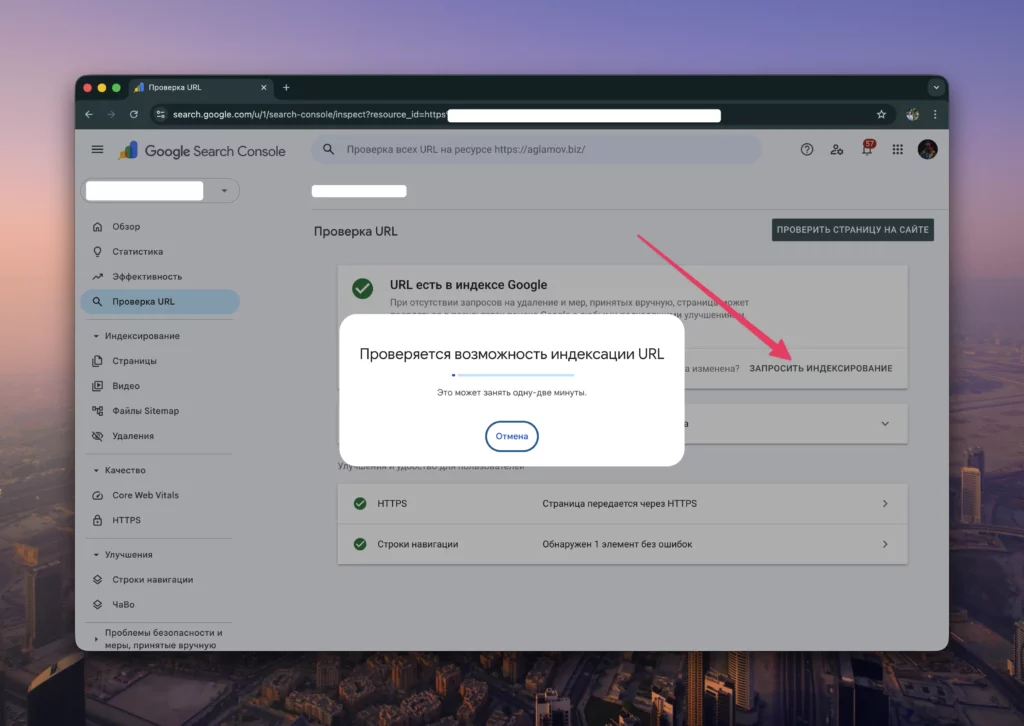Open the Google apps grid
Screen dimensions: 1024x726
pyautogui.click(x=897, y=150)
